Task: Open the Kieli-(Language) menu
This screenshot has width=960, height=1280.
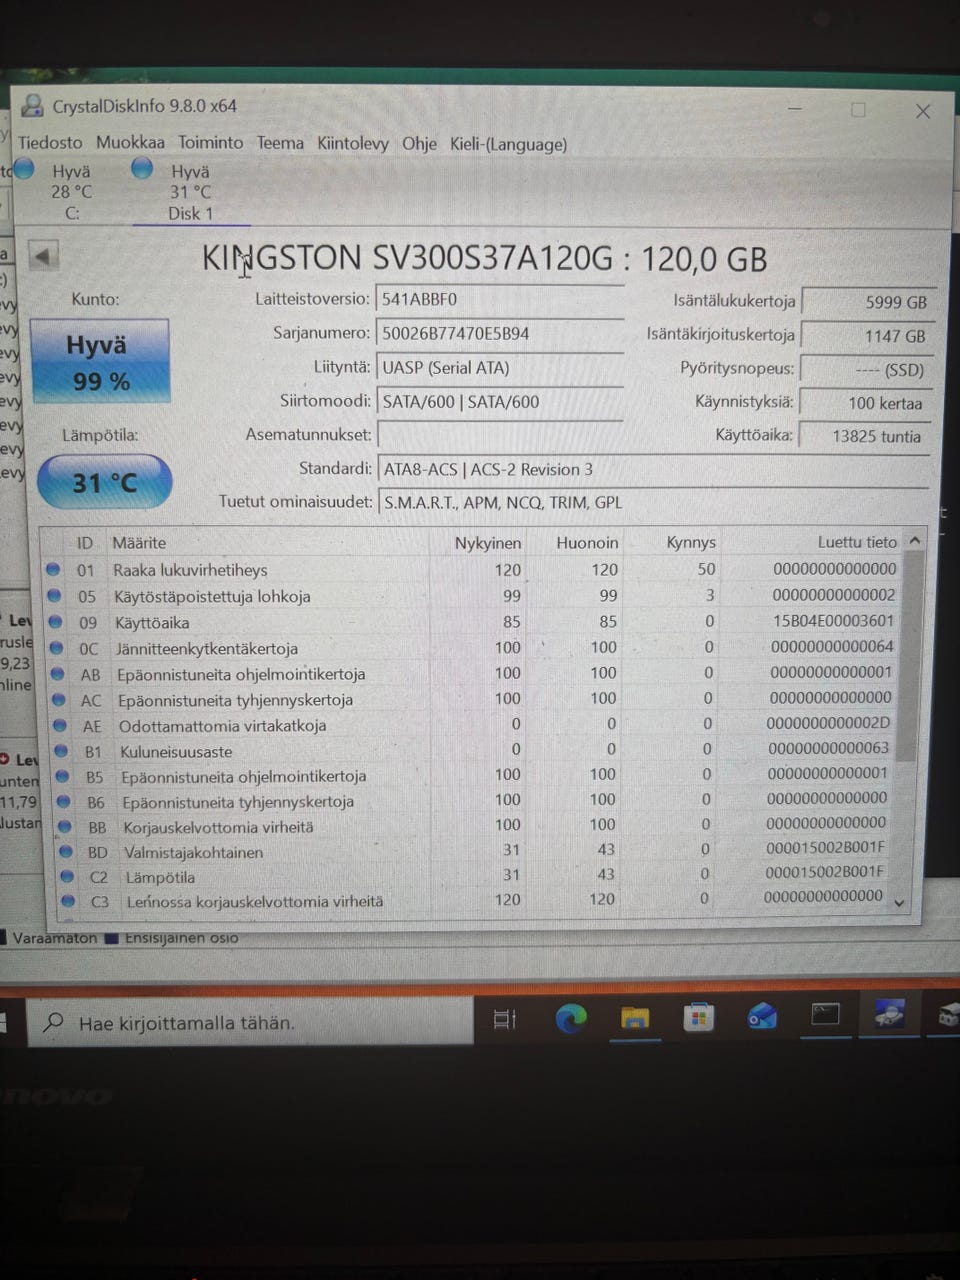Action: pyautogui.click(x=508, y=145)
